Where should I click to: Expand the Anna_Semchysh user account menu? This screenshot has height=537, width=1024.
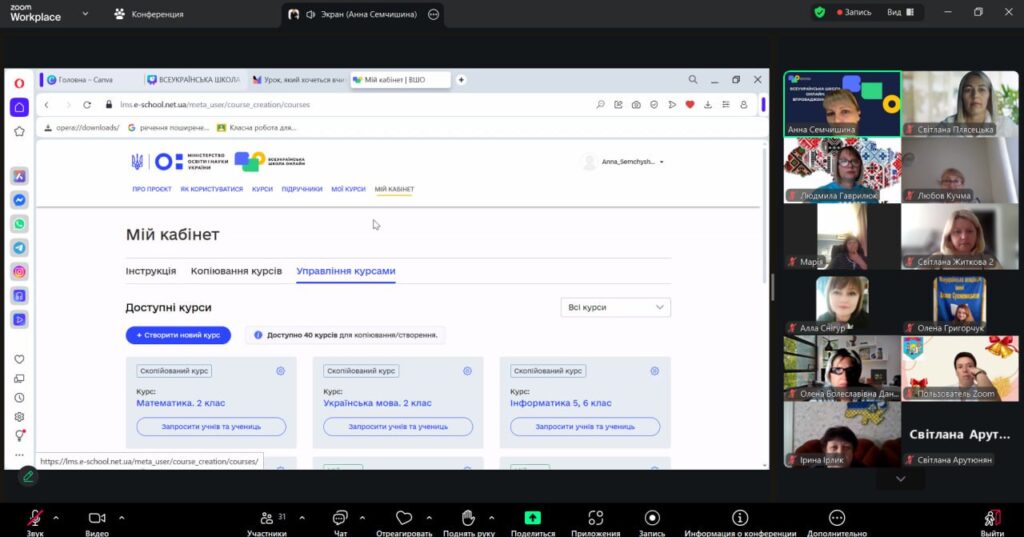pyautogui.click(x=622, y=162)
